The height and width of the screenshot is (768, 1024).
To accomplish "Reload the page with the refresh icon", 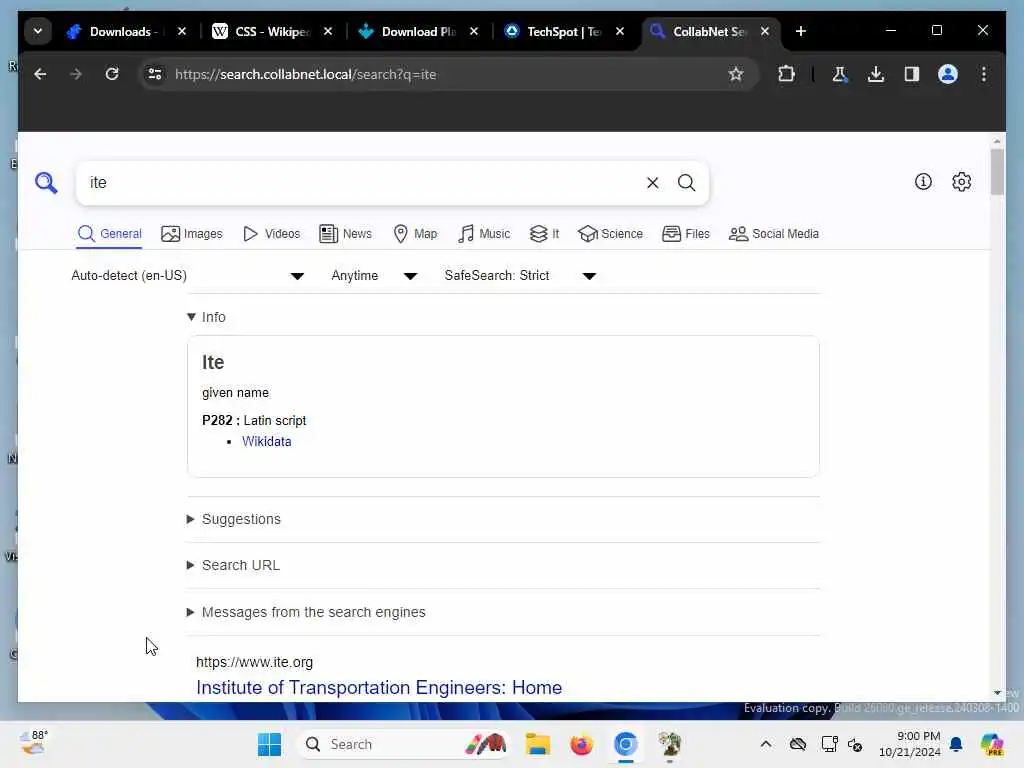I will click(x=112, y=74).
